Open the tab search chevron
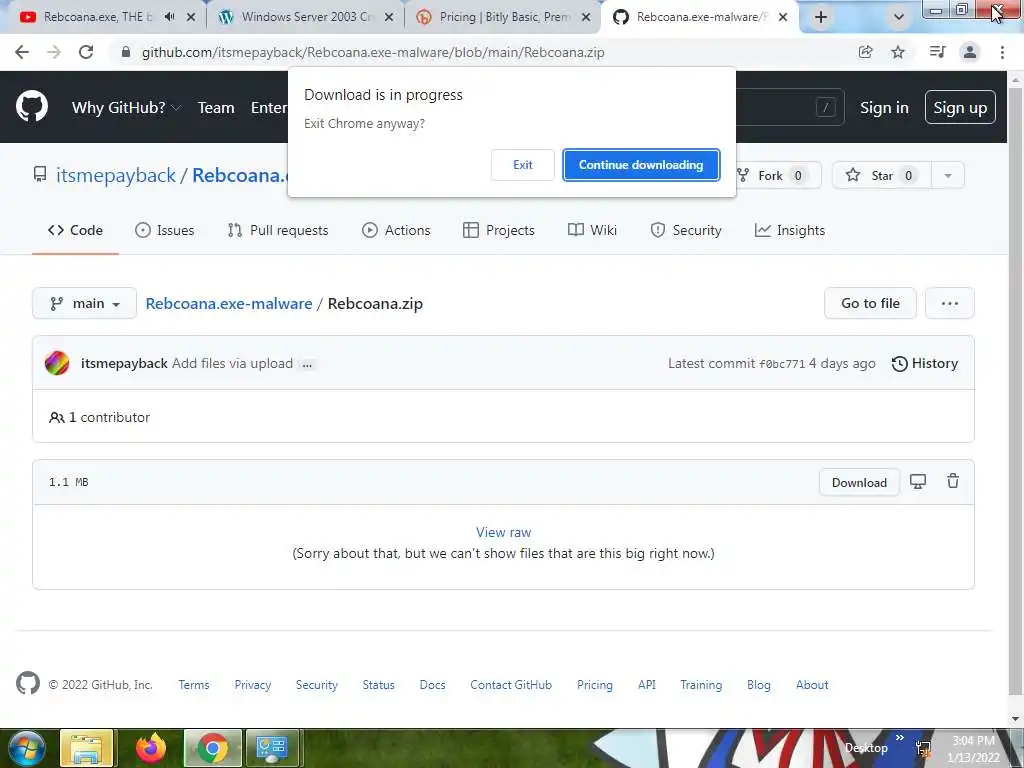1024x768 pixels. click(x=899, y=18)
